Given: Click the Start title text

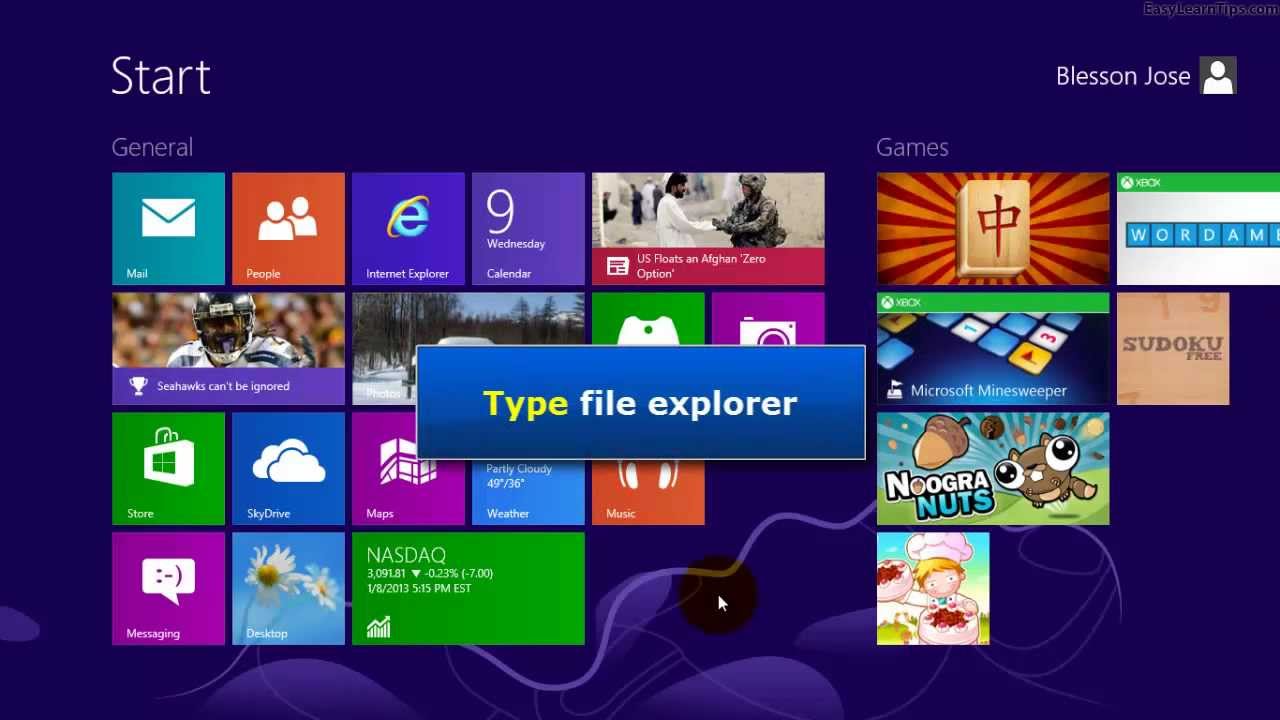Looking at the screenshot, I should [x=161, y=76].
